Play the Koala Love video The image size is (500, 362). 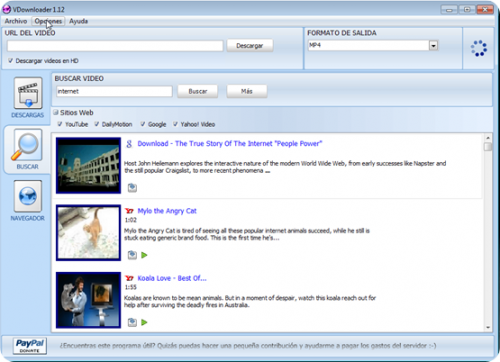tap(144, 322)
